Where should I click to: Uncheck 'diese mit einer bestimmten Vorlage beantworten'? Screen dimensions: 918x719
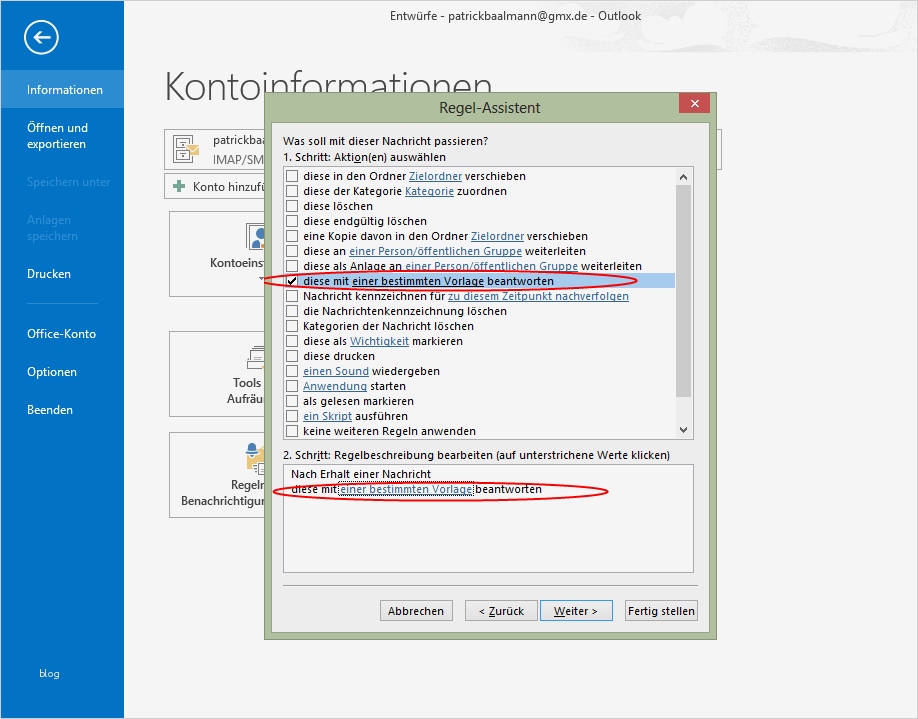tap(290, 281)
